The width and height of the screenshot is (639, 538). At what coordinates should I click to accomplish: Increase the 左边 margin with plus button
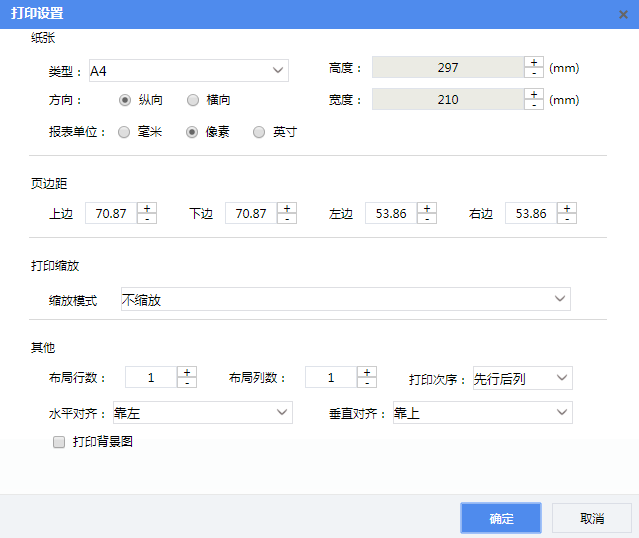click(427, 208)
